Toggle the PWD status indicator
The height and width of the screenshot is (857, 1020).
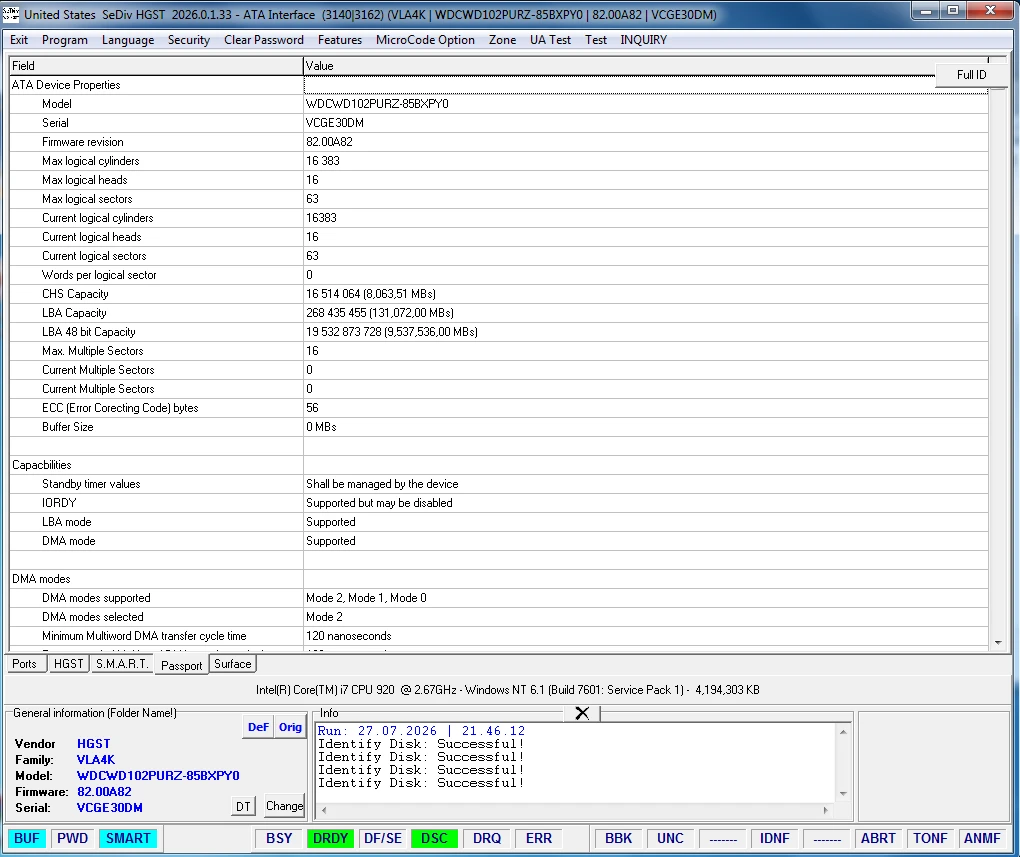[x=72, y=838]
